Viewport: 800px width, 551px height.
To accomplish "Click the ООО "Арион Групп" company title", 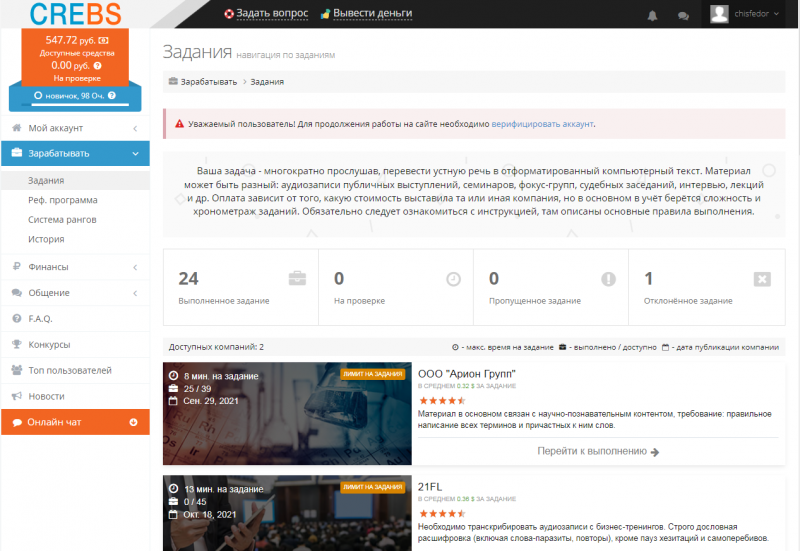I will tap(467, 374).
